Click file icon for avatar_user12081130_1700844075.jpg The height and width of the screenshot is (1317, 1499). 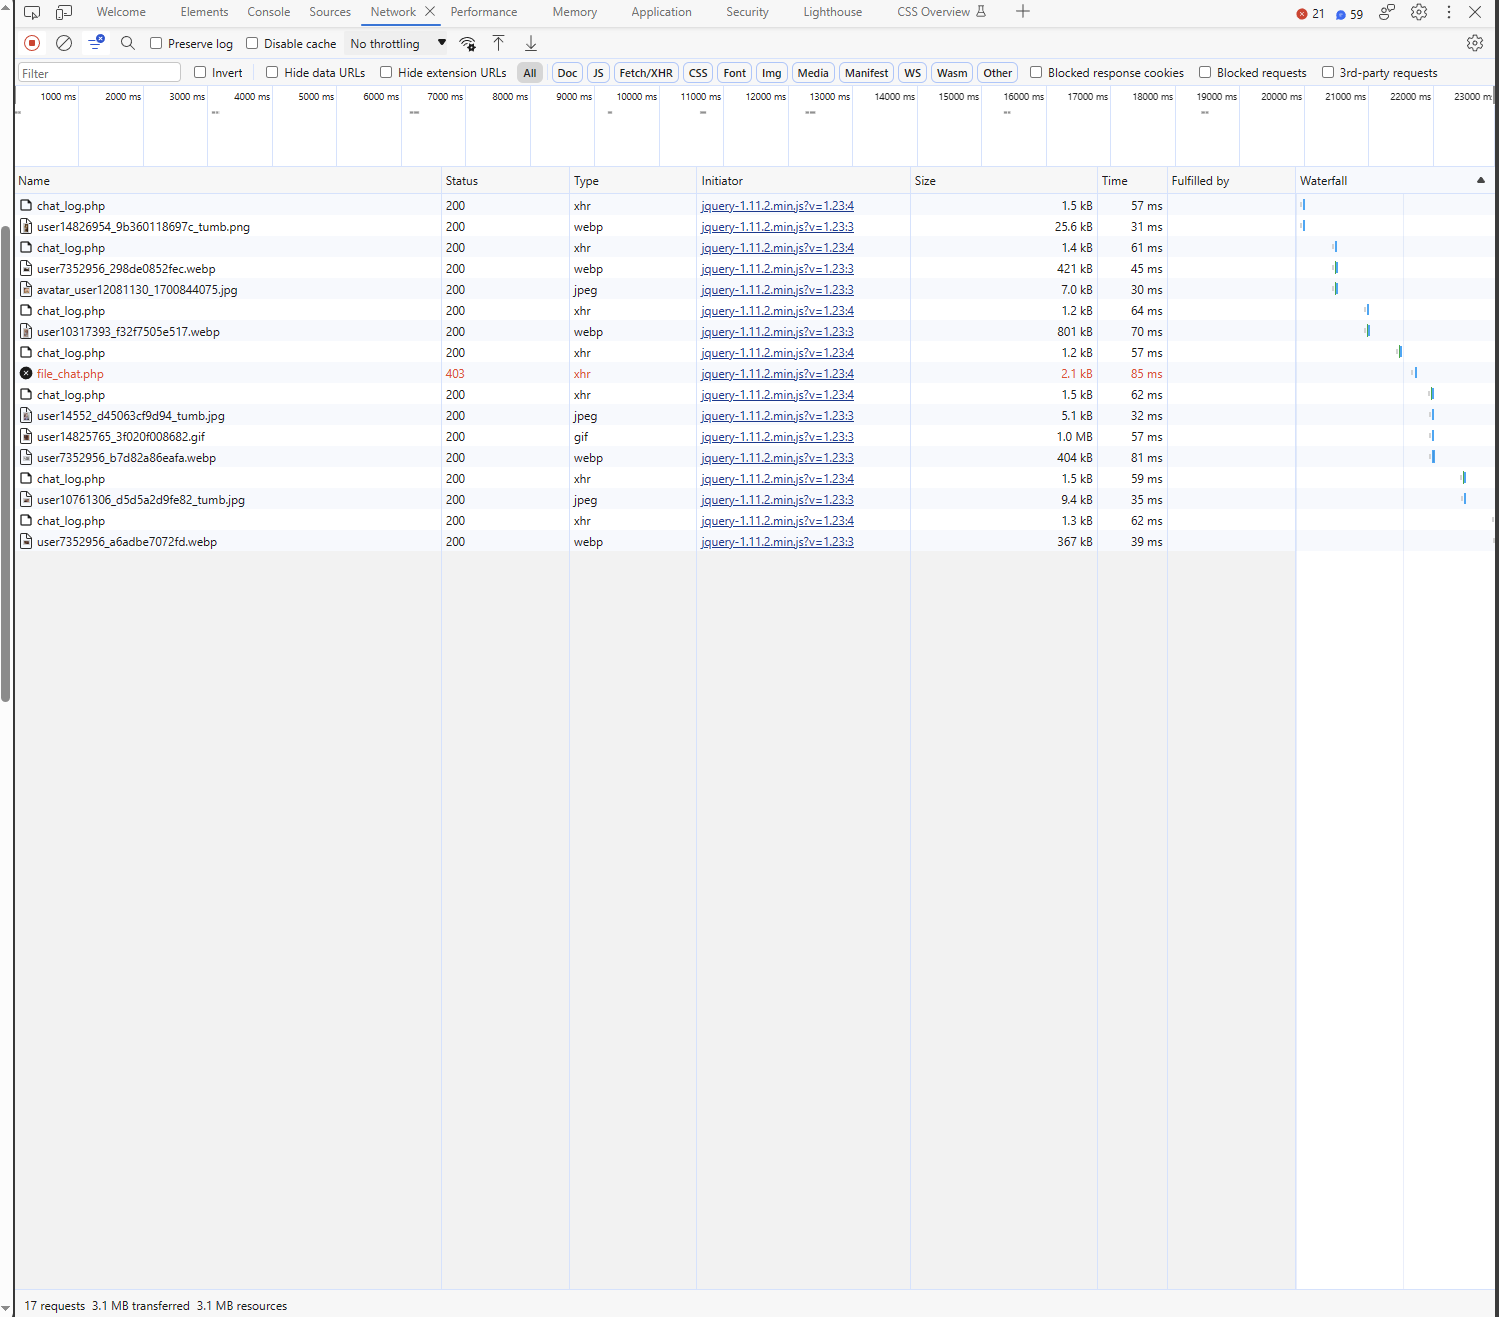point(26,289)
